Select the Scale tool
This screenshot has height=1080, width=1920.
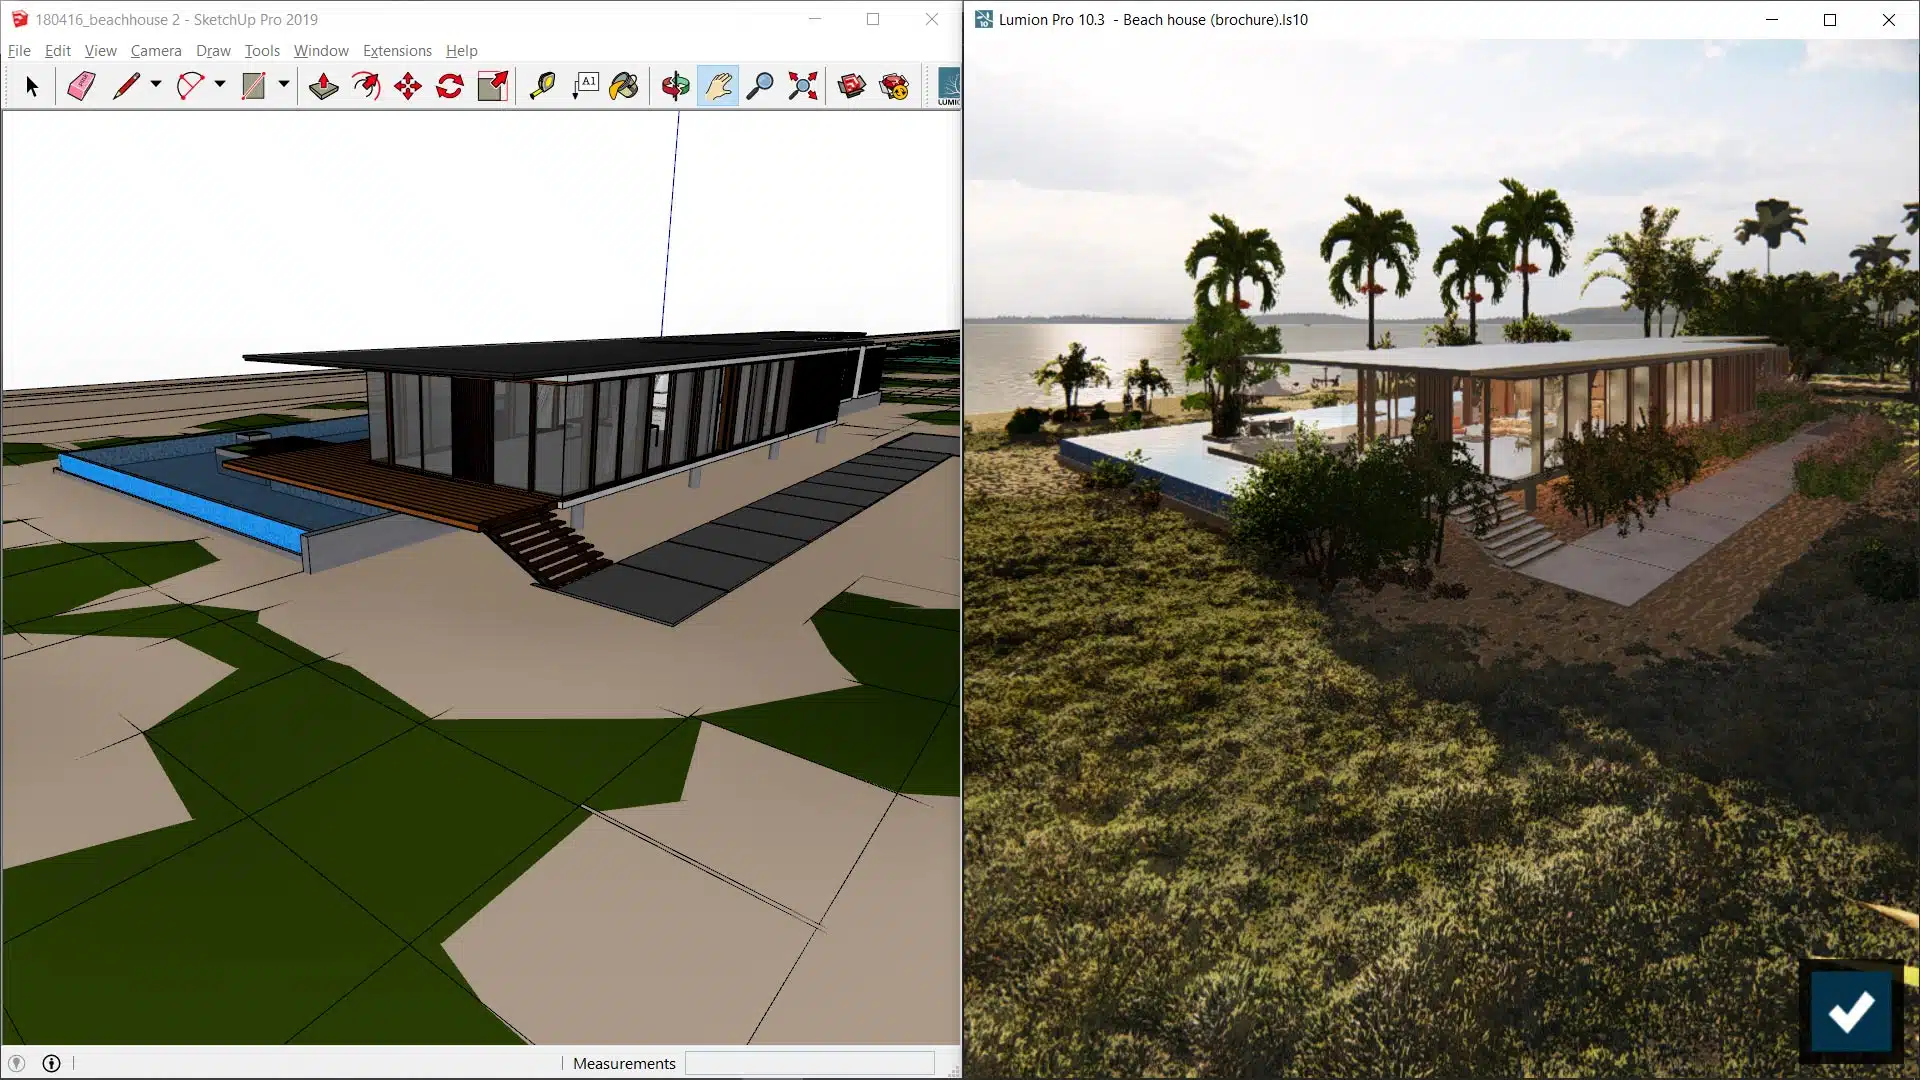pyautogui.click(x=491, y=86)
